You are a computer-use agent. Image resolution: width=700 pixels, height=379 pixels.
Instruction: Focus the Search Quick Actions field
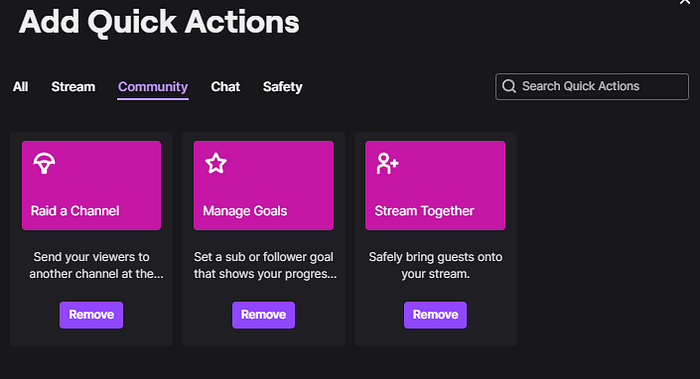click(x=592, y=87)
